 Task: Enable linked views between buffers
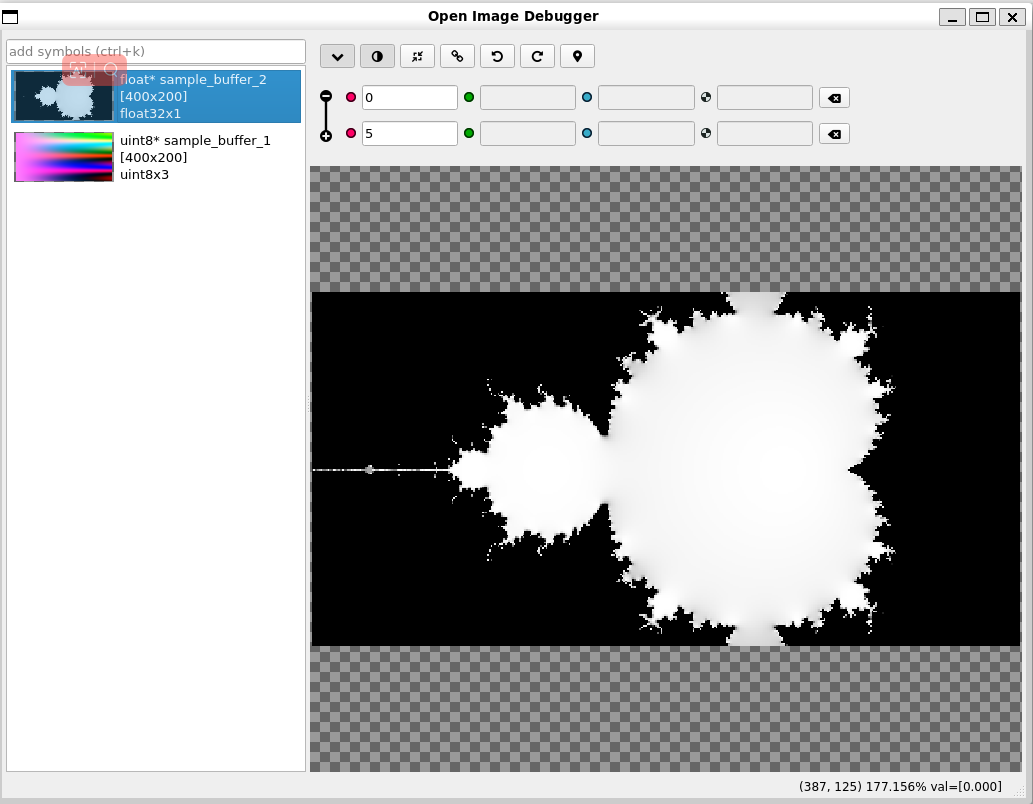(x=457, y=56)
